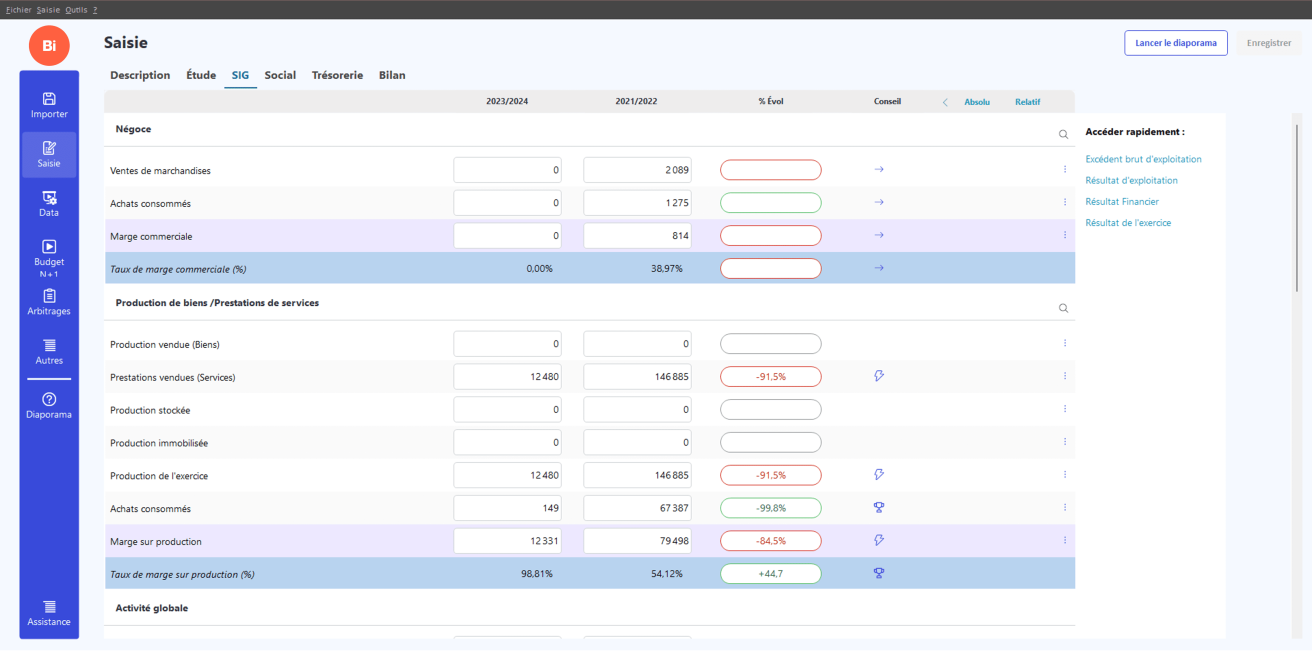Click the left chevron beside Absolu
This screenshot has height=651, width=1312.
point(945,102)
